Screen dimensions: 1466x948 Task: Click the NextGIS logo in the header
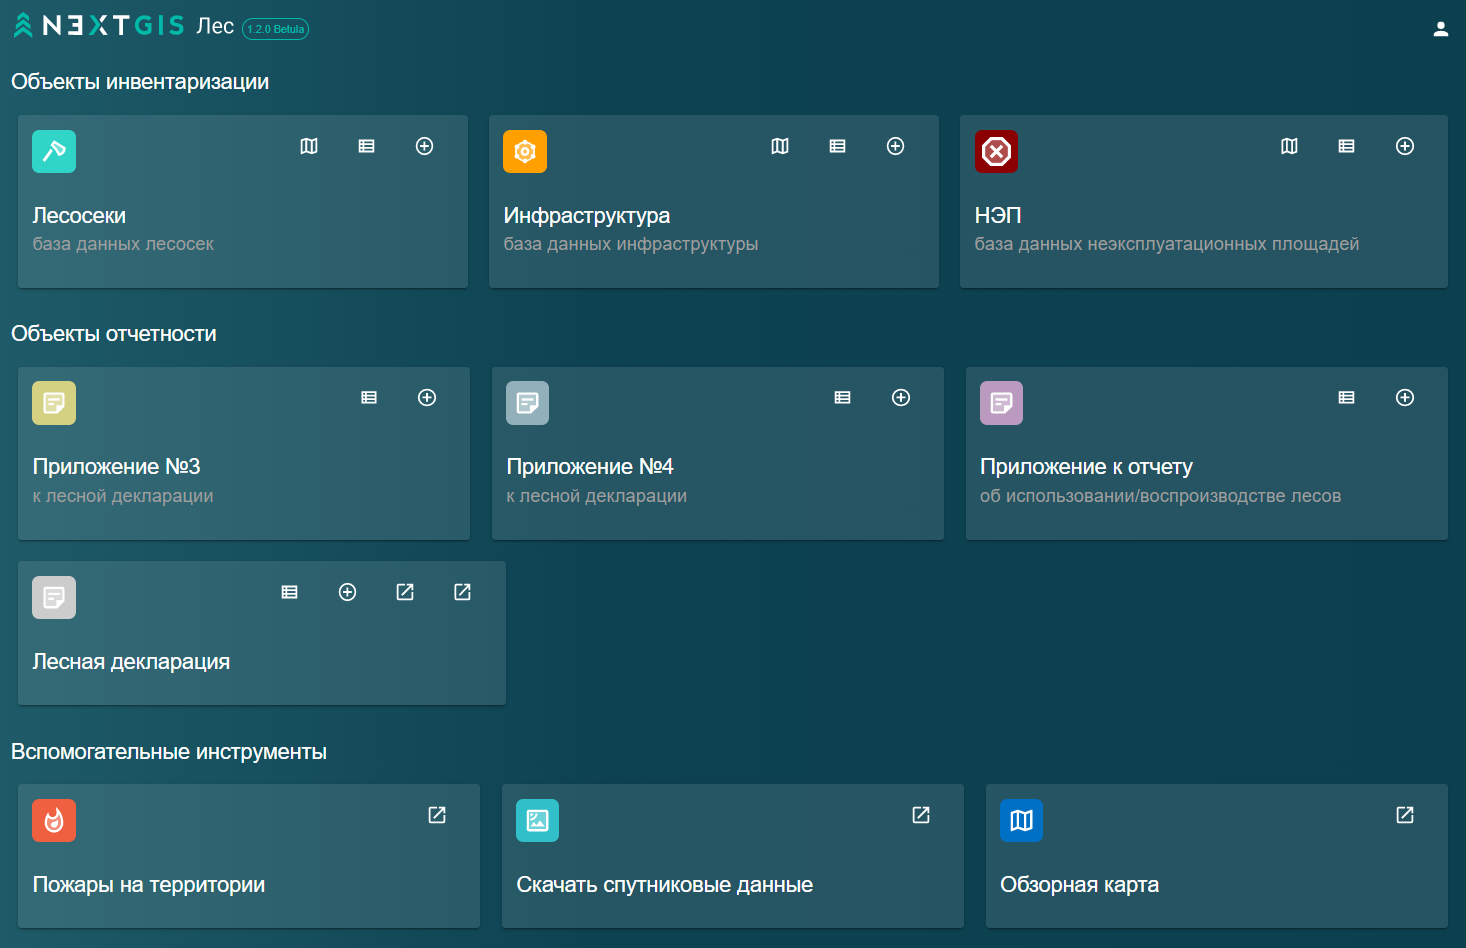point(100,27)
